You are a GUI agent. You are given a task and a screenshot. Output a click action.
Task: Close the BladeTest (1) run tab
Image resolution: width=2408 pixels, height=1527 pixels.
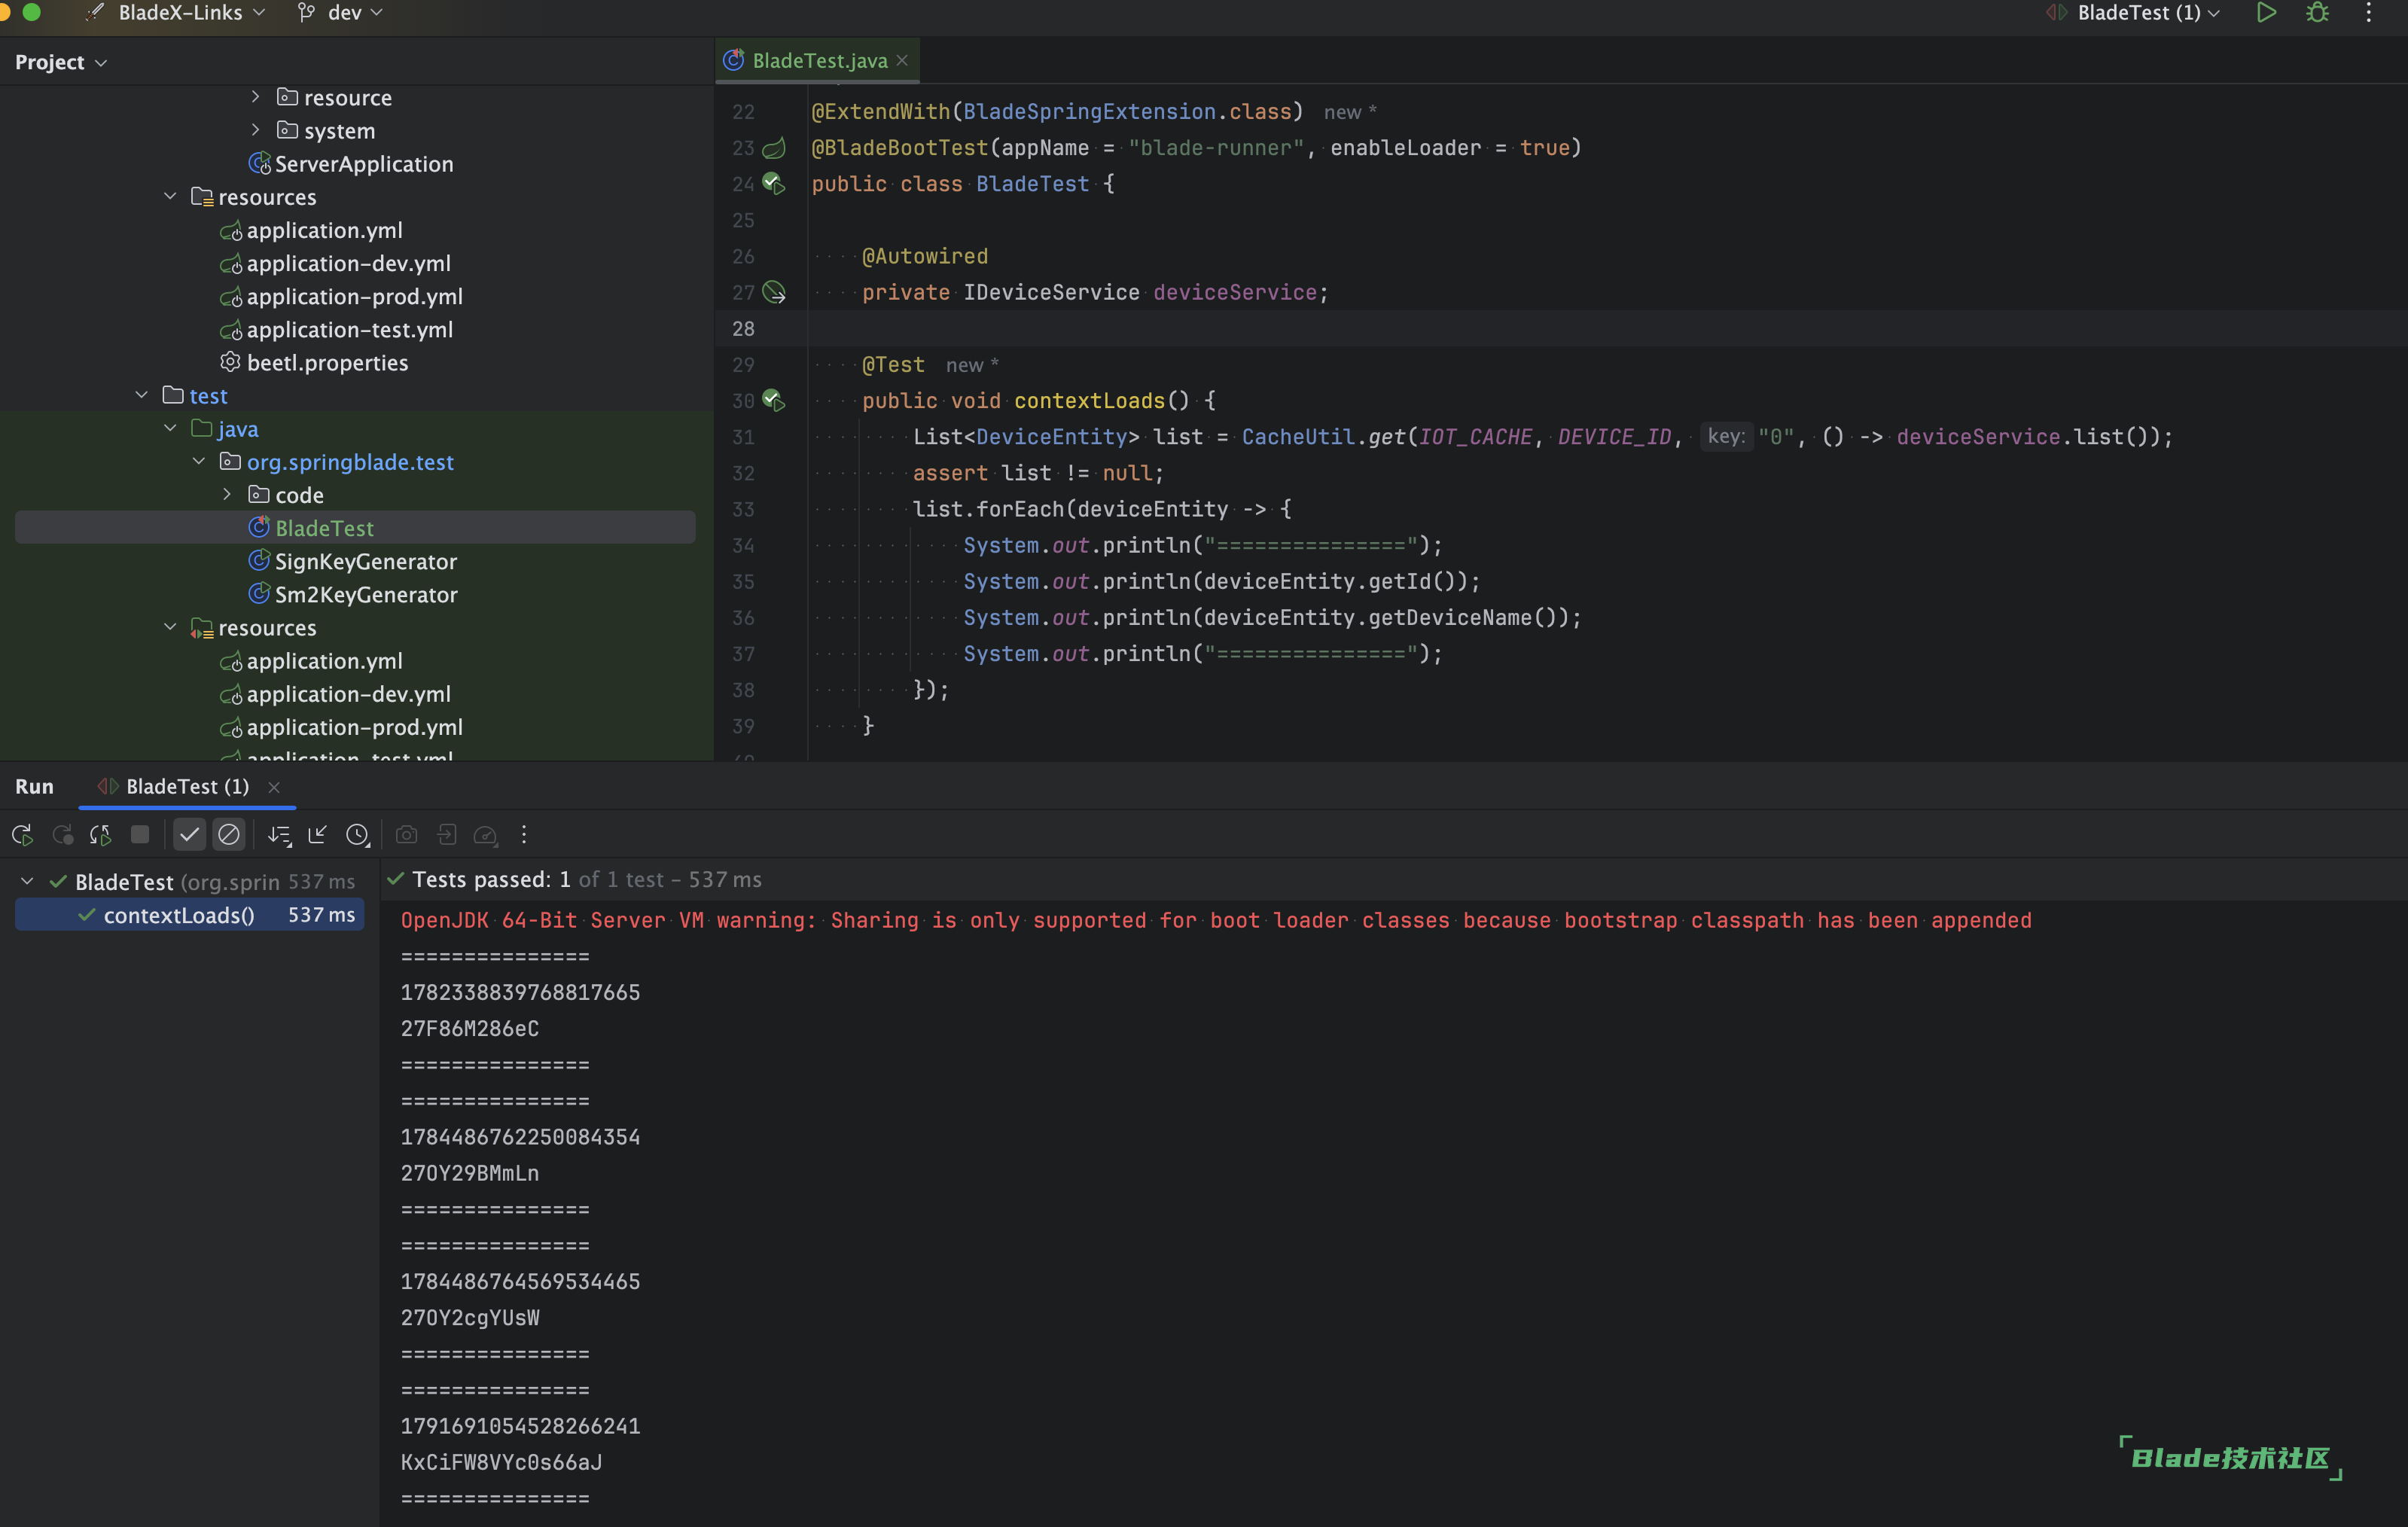pos(274,787)
